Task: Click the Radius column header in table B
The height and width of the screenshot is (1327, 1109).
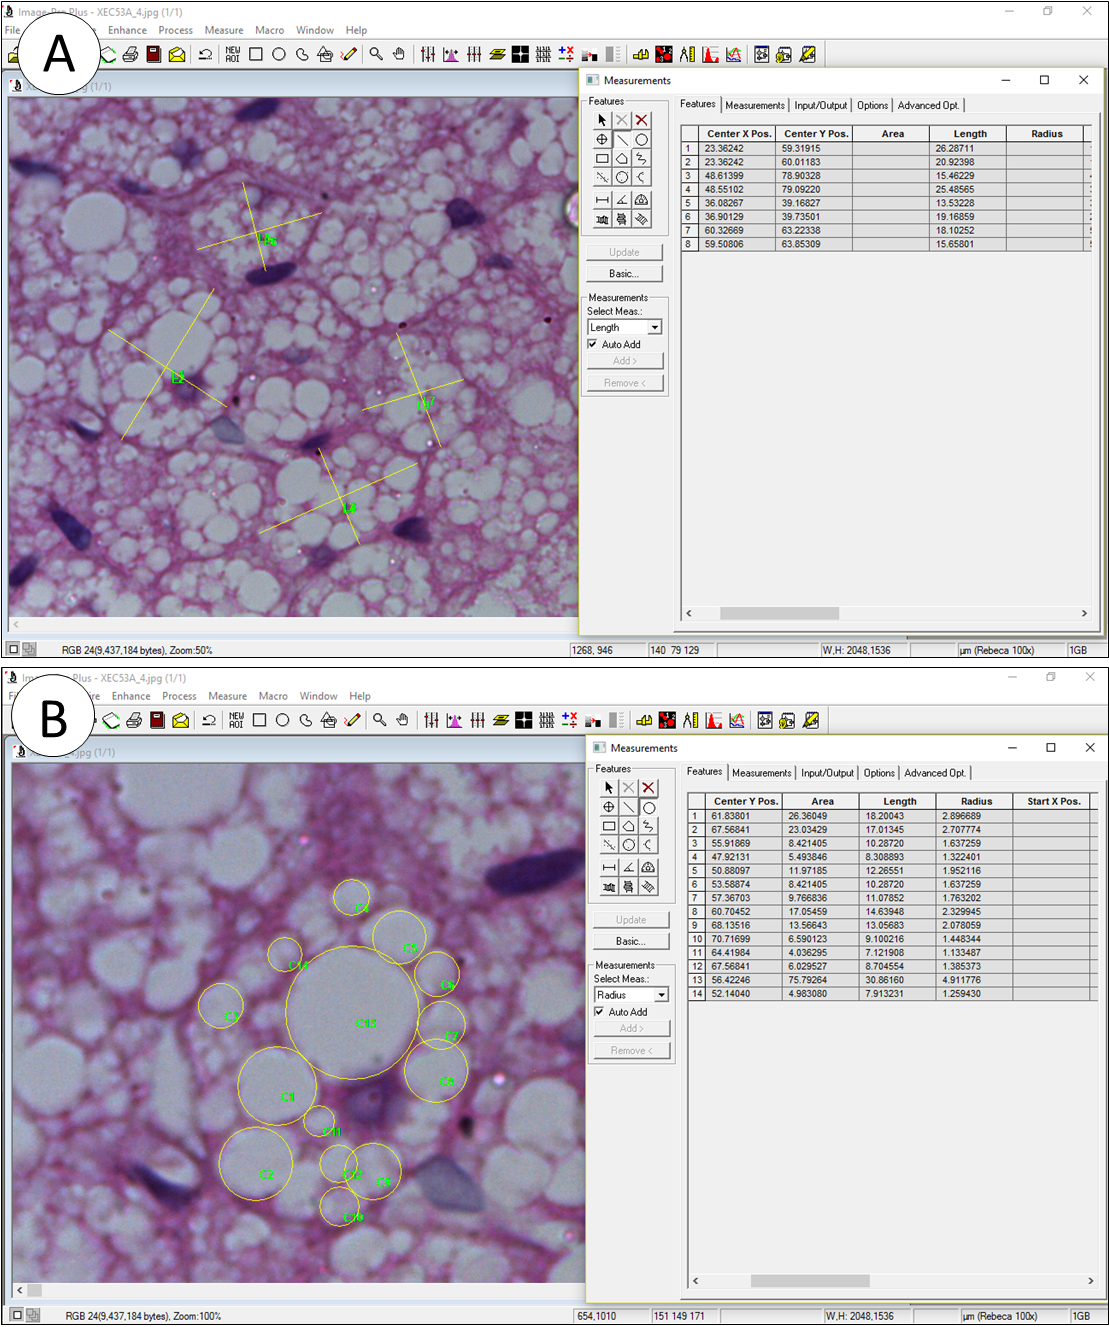Action: point(976,802)
